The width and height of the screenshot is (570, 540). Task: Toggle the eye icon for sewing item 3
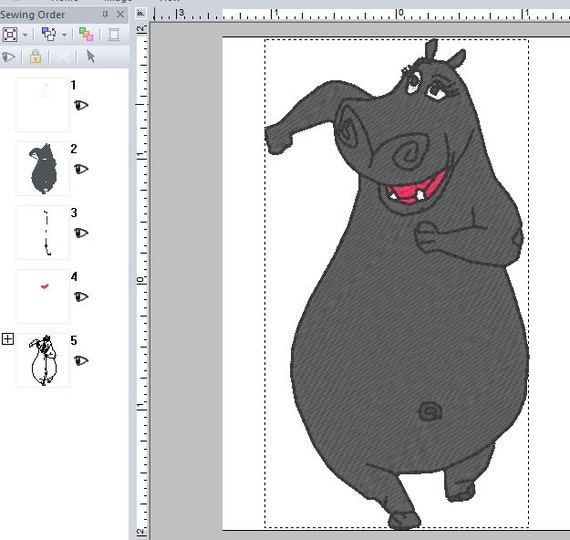click(x=81, y=233)
